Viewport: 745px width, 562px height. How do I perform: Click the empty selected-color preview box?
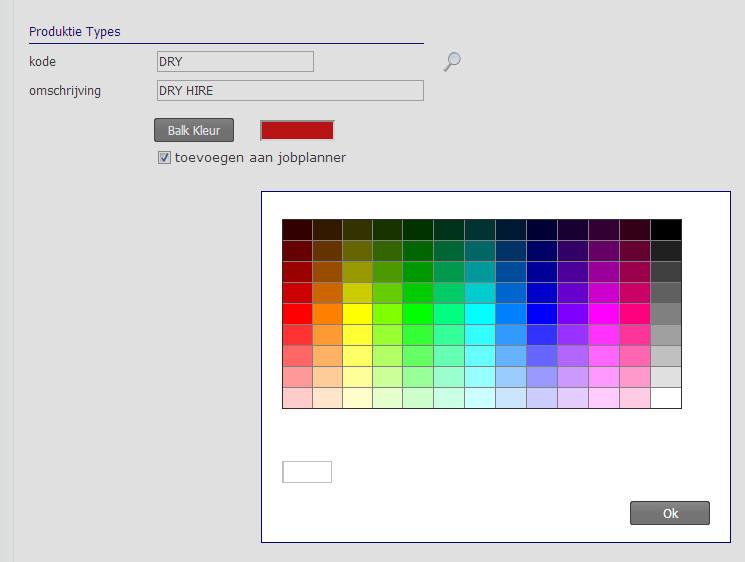[307, 472]
